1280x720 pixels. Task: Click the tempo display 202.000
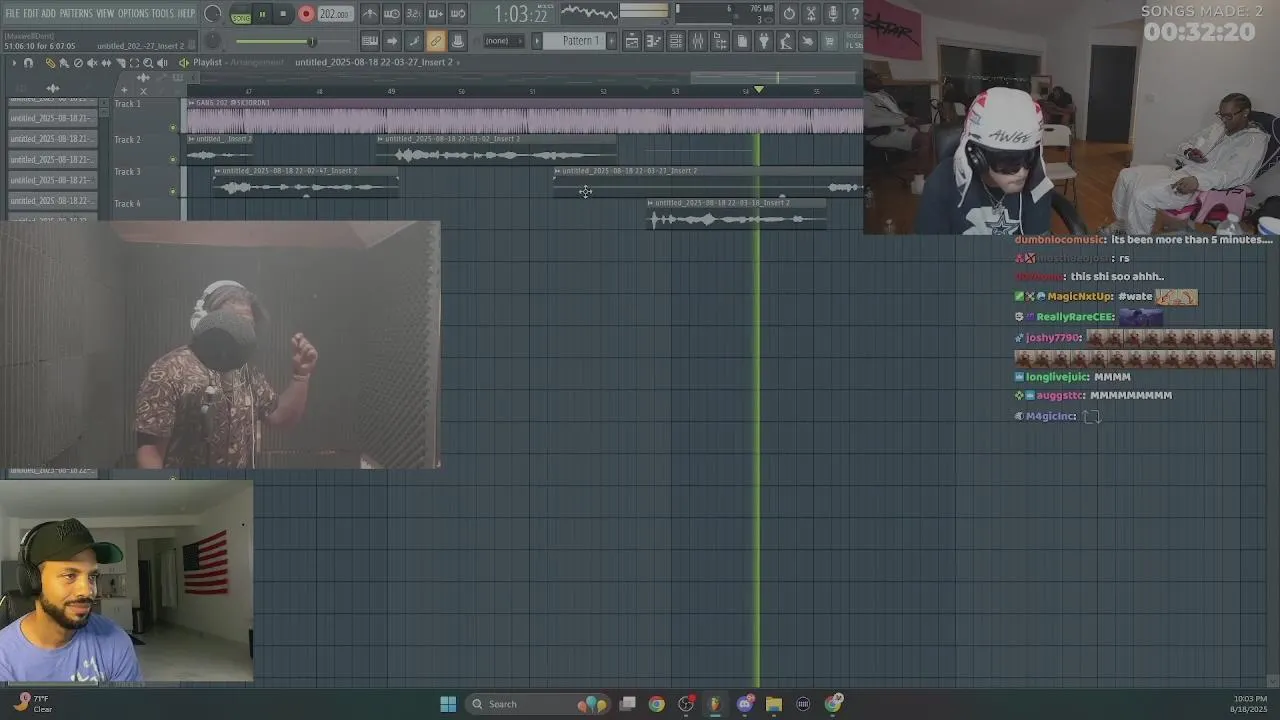pos(336,14)
